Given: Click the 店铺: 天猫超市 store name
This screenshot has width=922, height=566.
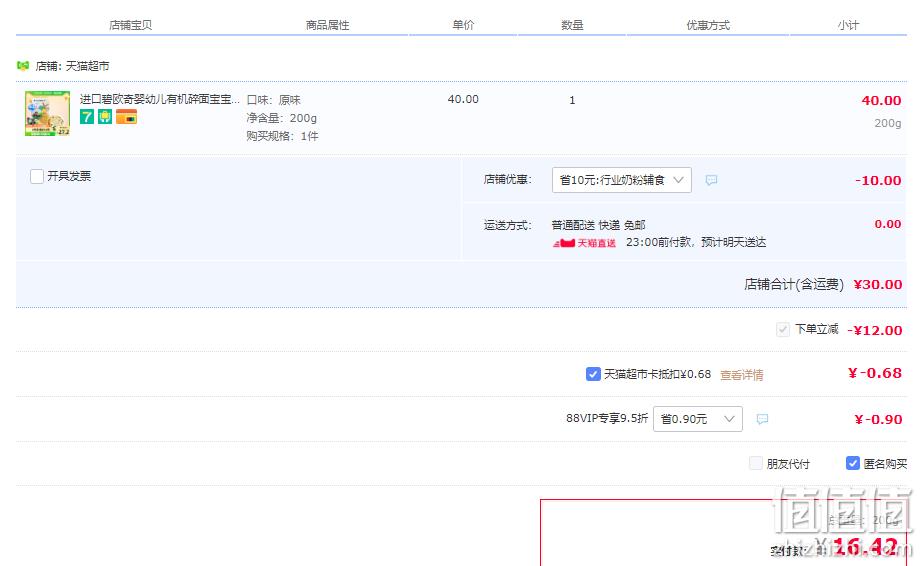Looking at the screenshot, I should coord(72,66).
